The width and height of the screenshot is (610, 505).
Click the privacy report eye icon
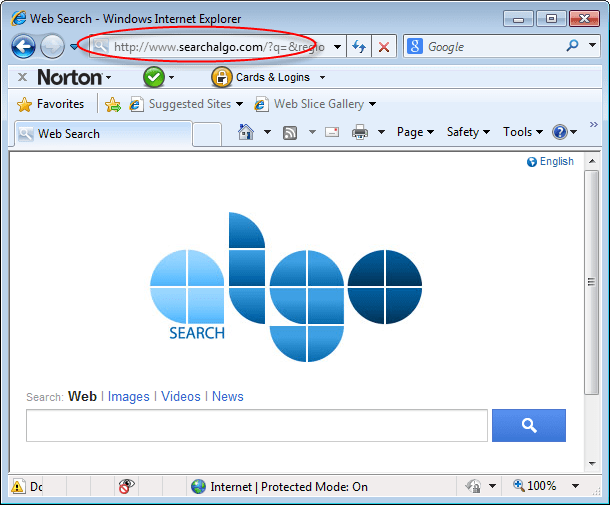click(x=126, y=486)
